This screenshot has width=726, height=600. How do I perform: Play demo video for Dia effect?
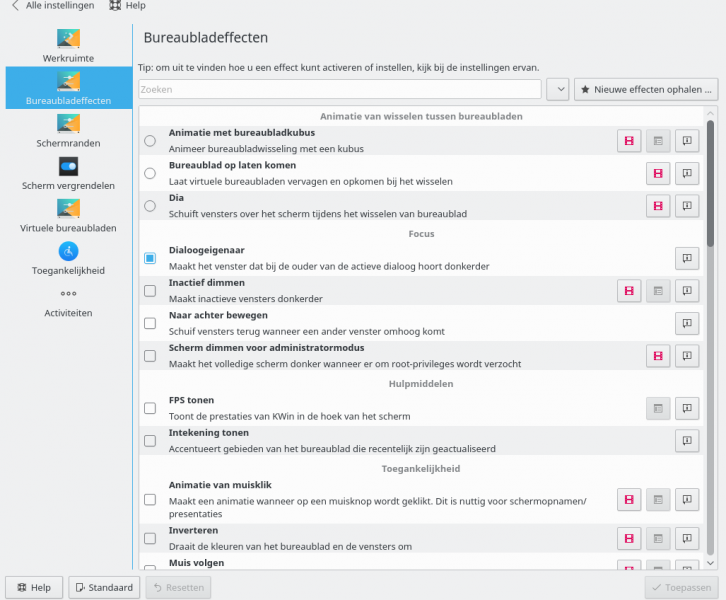point(658,206)
